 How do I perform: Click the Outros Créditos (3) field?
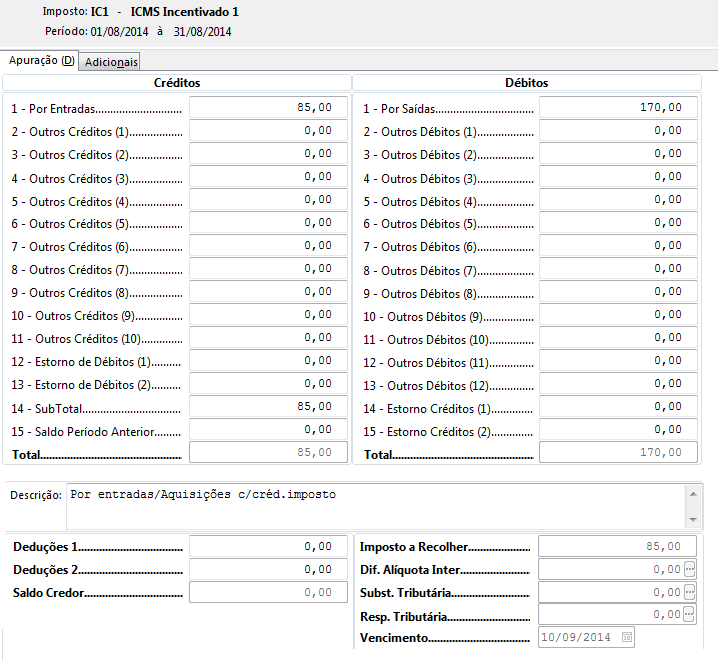(268, 177)
